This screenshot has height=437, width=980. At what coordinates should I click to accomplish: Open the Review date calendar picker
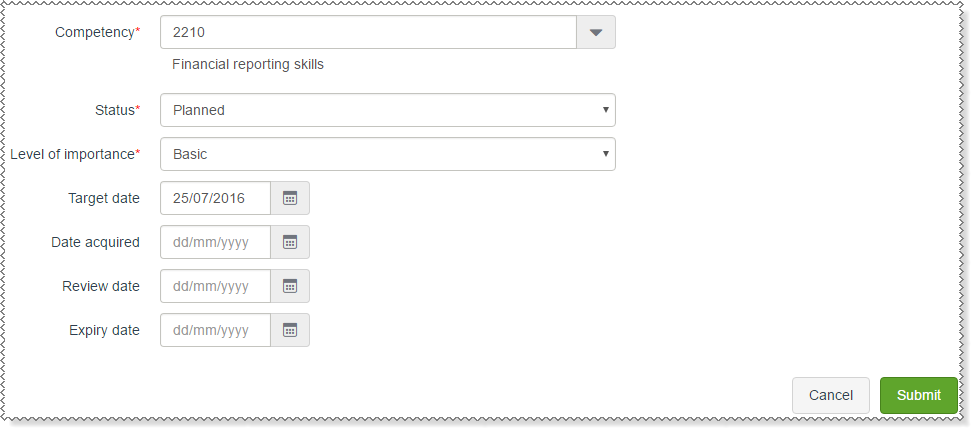[290, 286]
